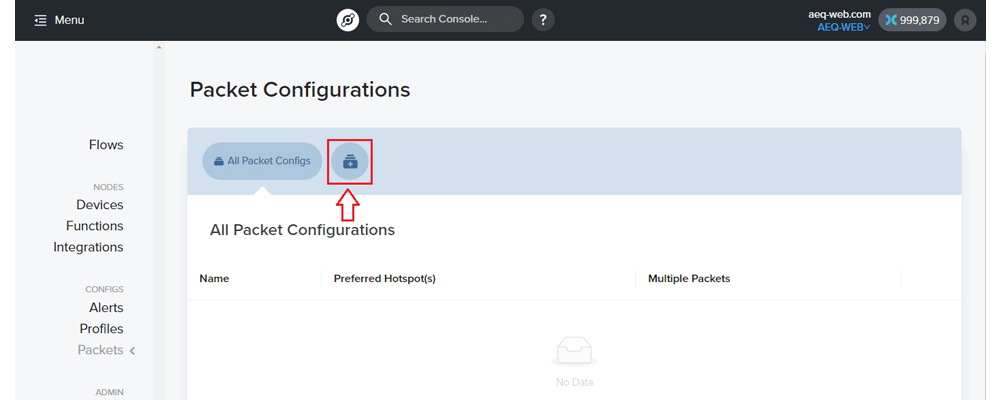Image resolution: width=1000 pixels, height=400 pixels.
Task: Open the user profile avatar icon
Action: point(965,20)
